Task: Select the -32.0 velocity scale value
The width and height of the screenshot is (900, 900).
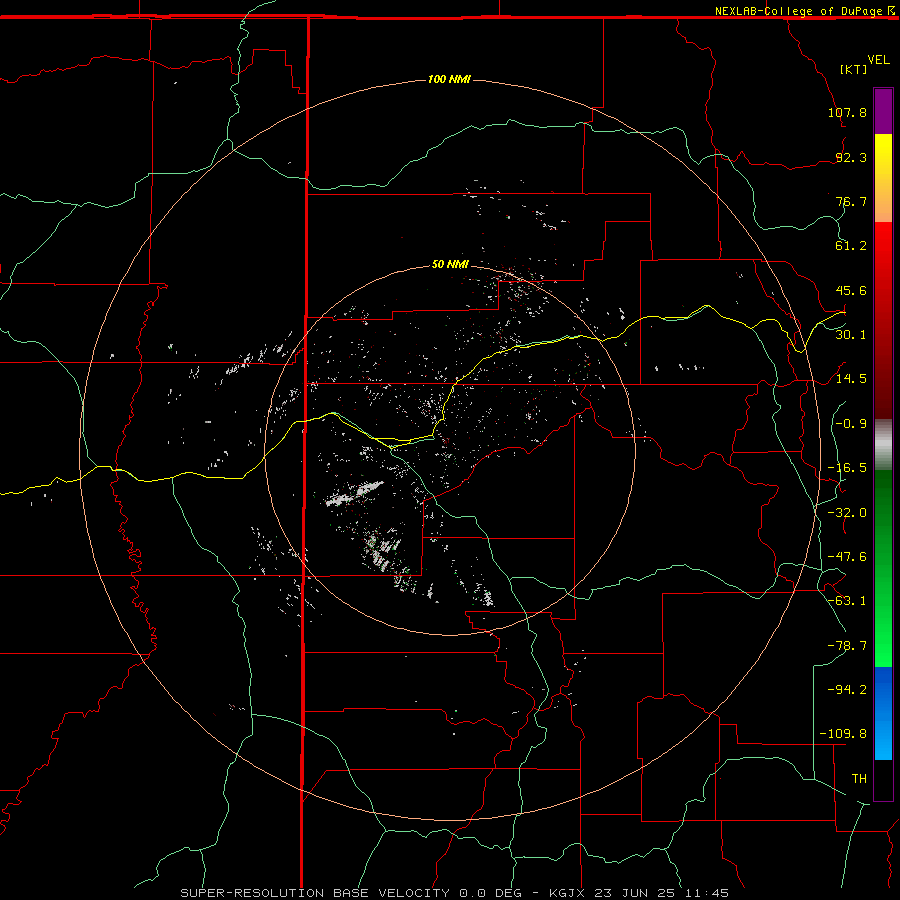Action: [x=847, y=513]
